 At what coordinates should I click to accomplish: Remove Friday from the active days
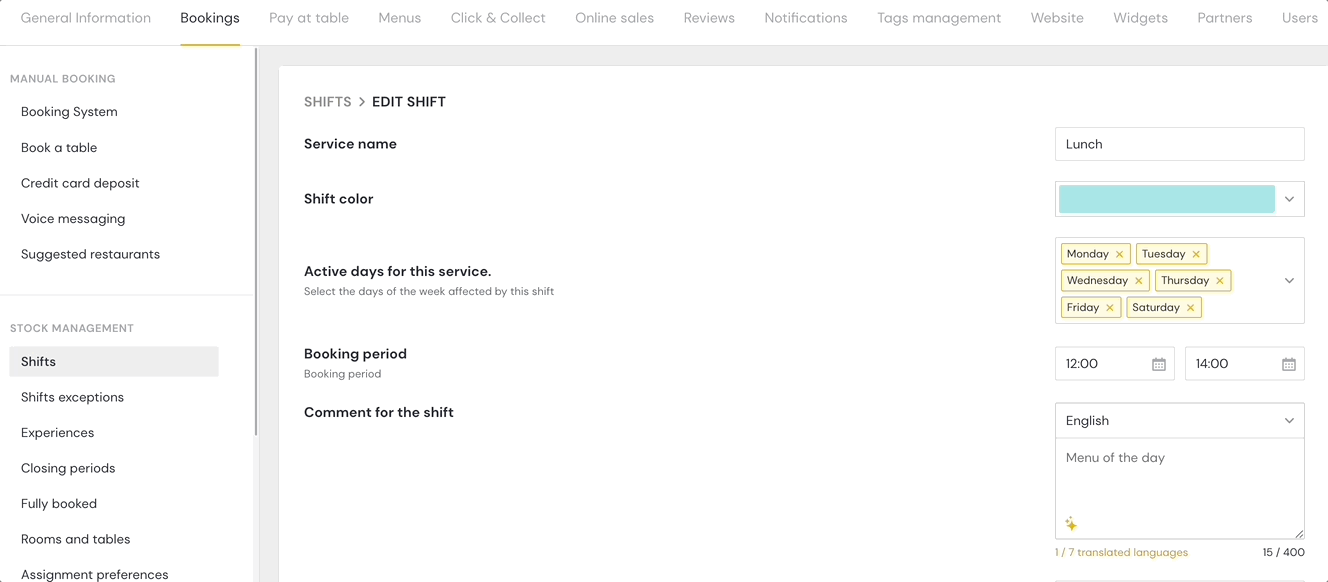pyautogui.click(x=1110, y=308)
